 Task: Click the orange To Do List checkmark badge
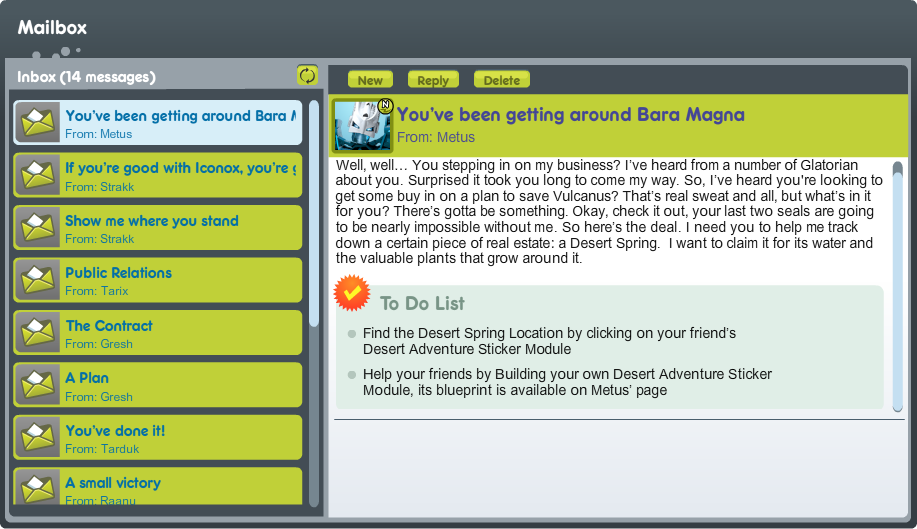coord(351,293)
